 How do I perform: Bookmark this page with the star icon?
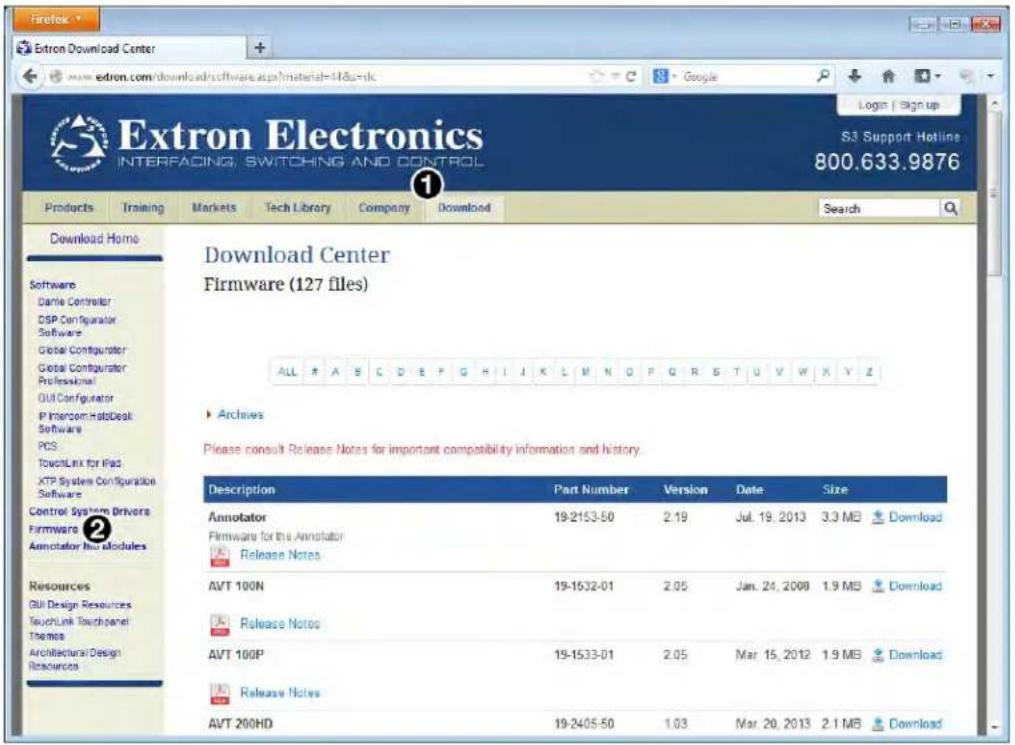tap(596, 76)
